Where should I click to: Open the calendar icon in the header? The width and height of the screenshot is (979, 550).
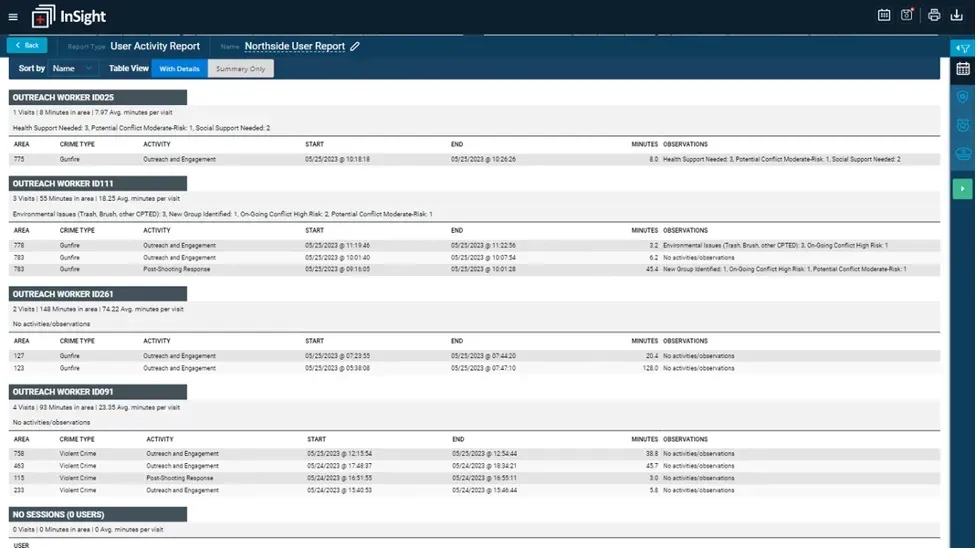click(884, 15)
